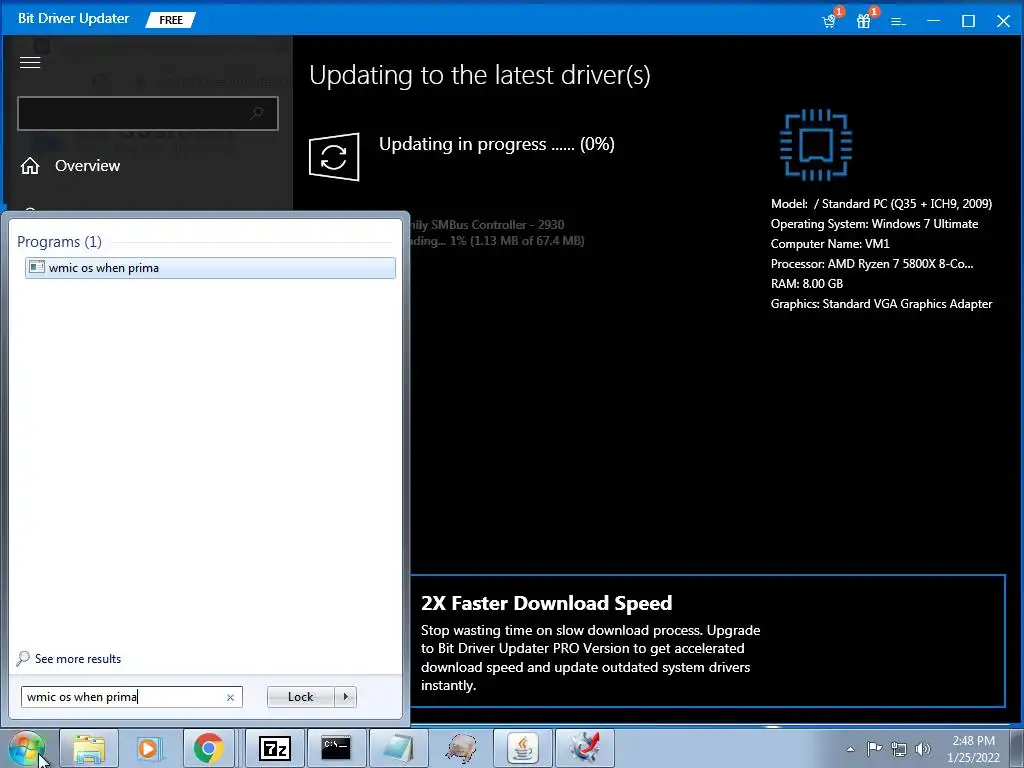Select the 'wmic os when prima' program result

coord(210,268)
